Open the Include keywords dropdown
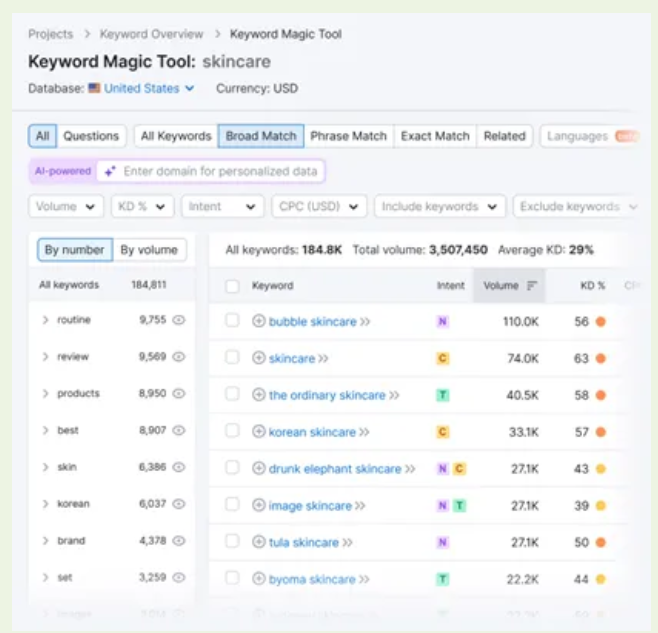This screenshot has height=633, width=658. tap(440, 207)
